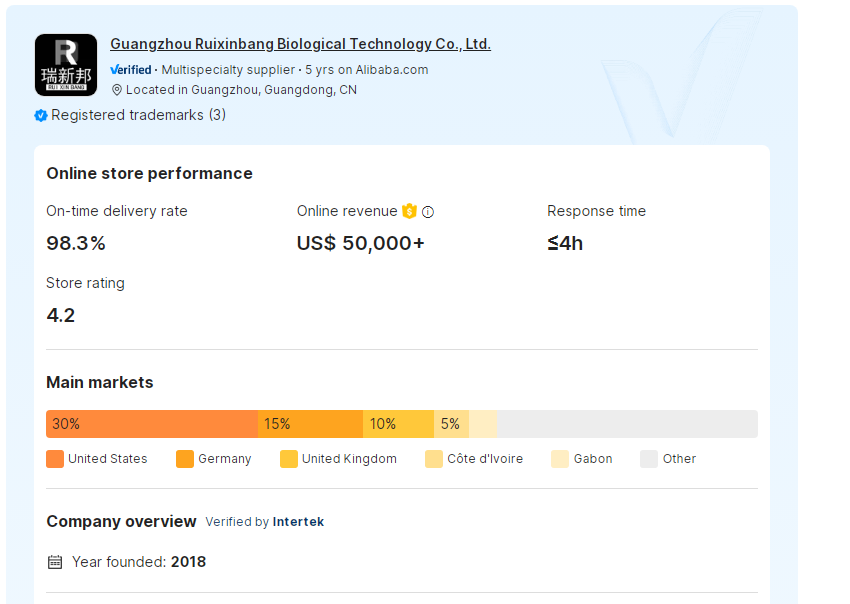Click the Intertek verification link
The width and height of the screenshot is (850, 604).
coord(298,522)
